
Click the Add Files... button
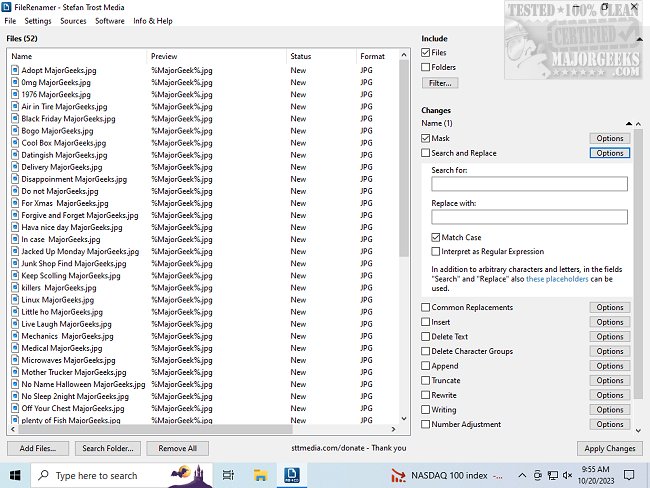(37, 448)
